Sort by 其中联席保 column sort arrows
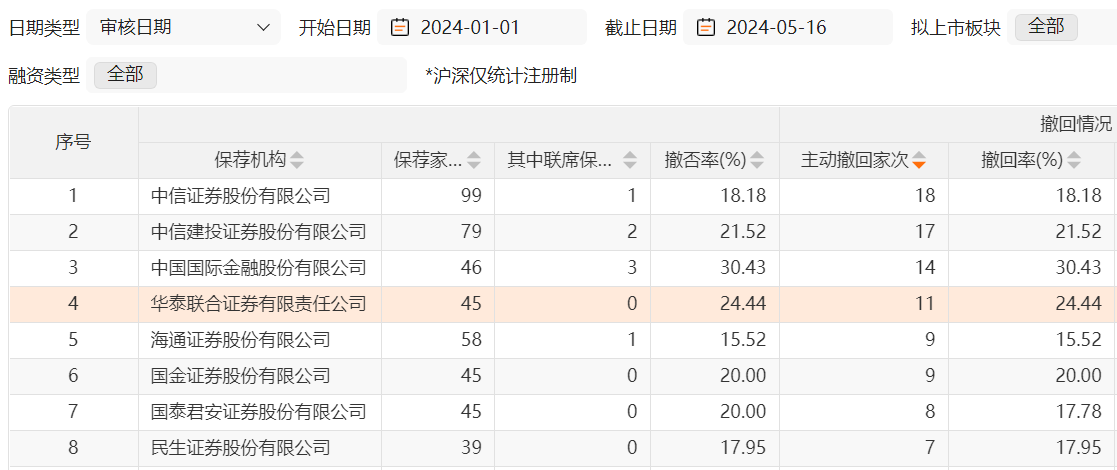1117x470 pixels. pos(630,161)
